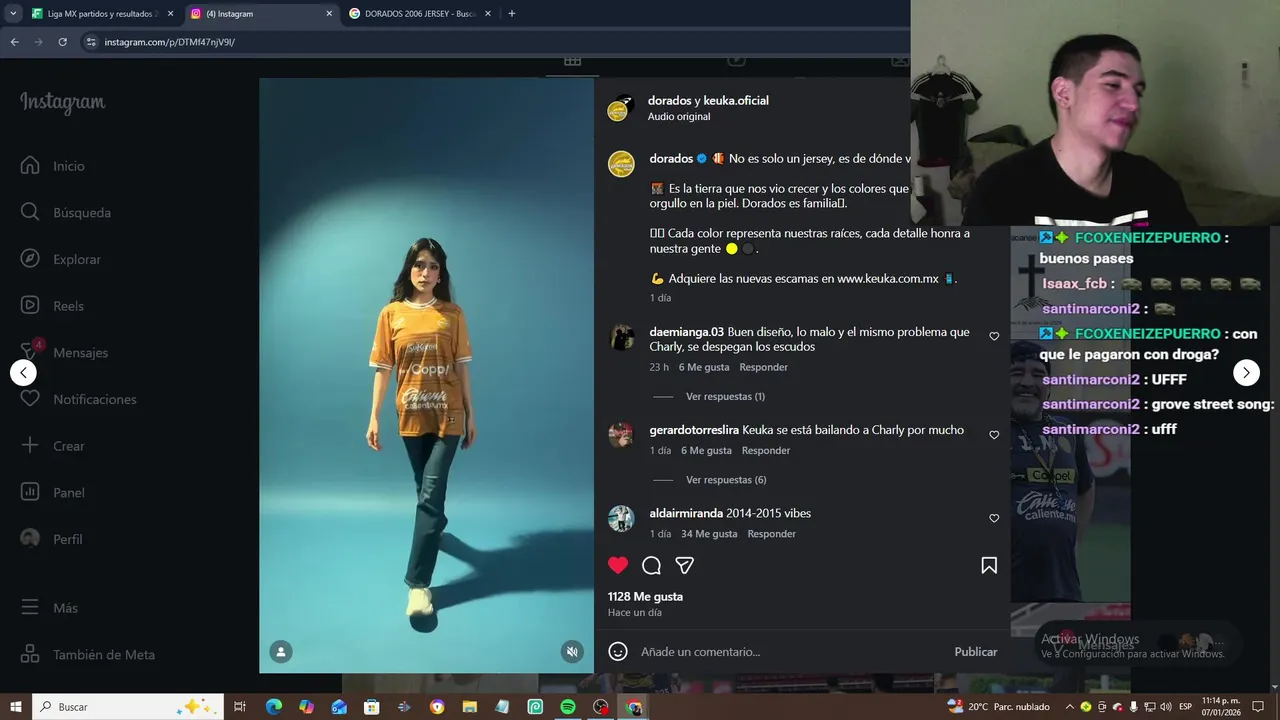Open the Windows Start menu

pyautogui.click(x=16, y=707)
